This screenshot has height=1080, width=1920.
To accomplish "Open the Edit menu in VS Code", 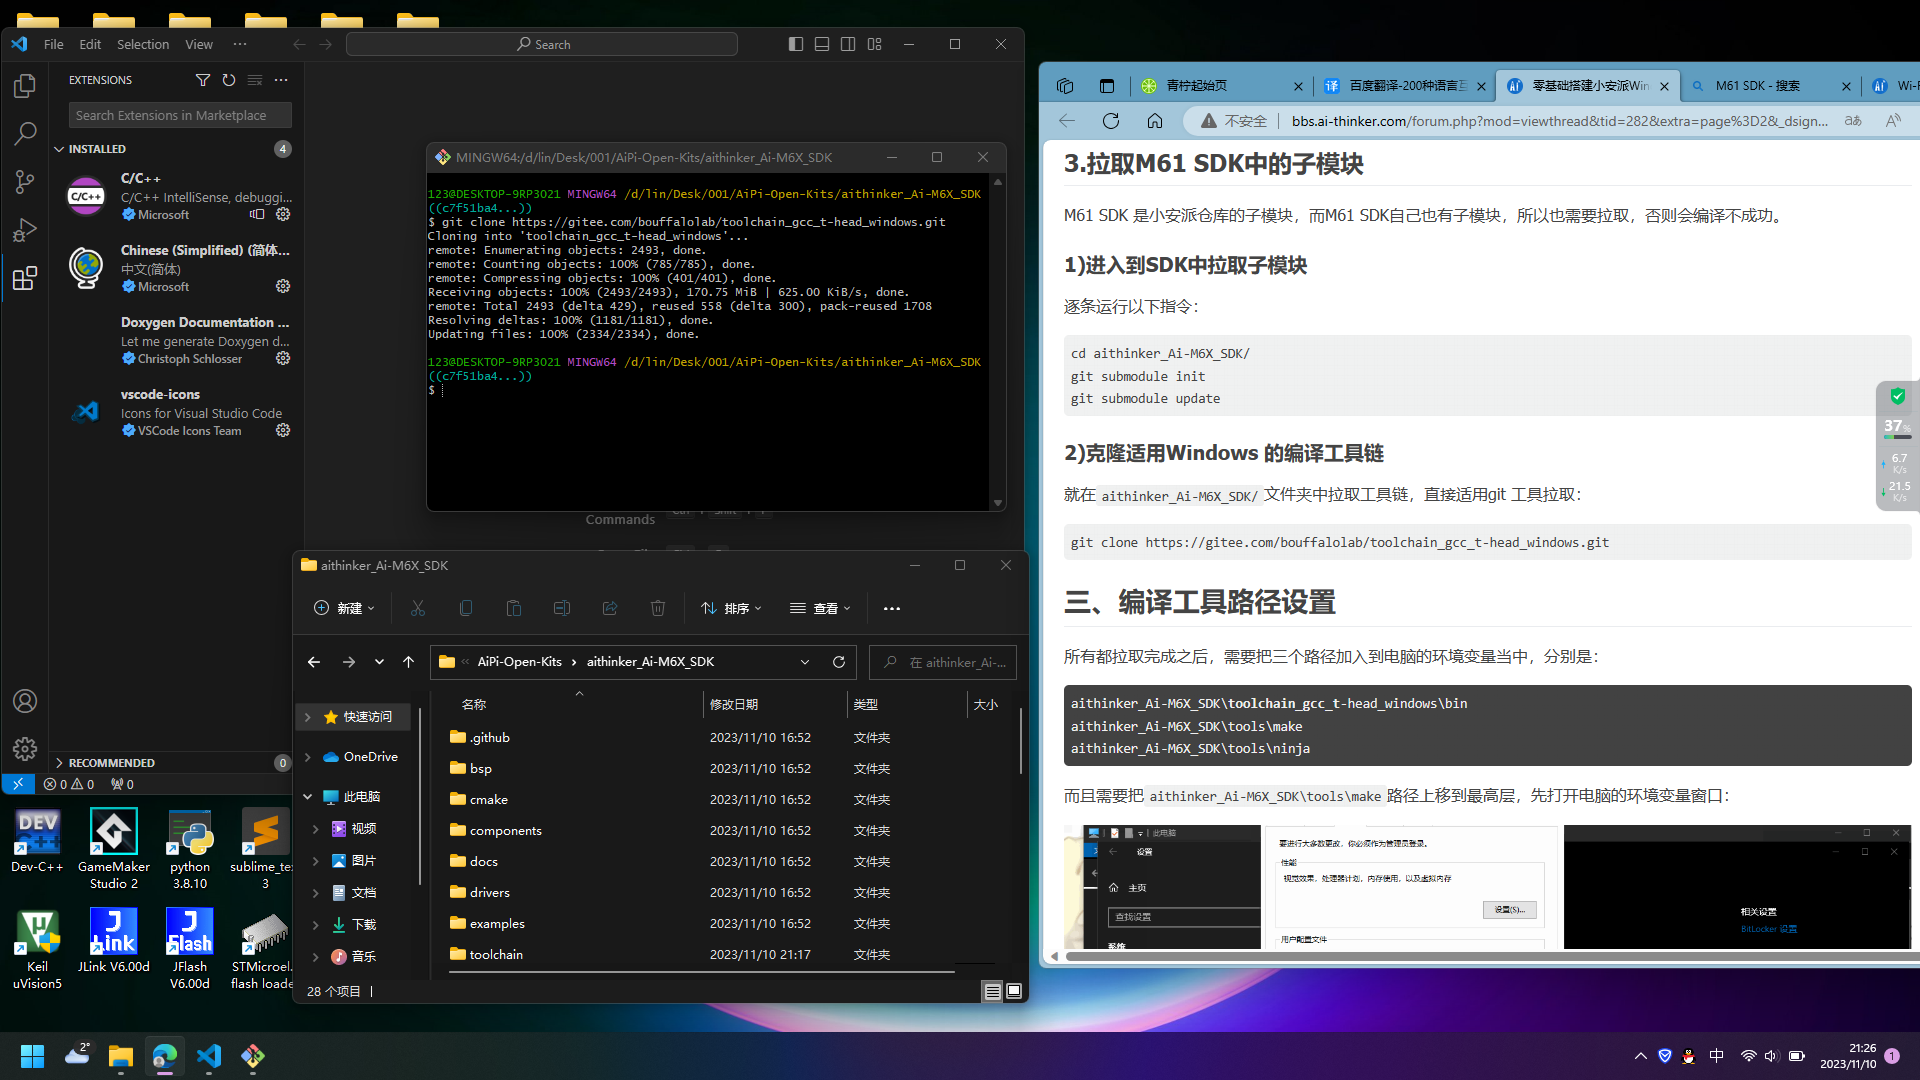I will pos(90,44).
